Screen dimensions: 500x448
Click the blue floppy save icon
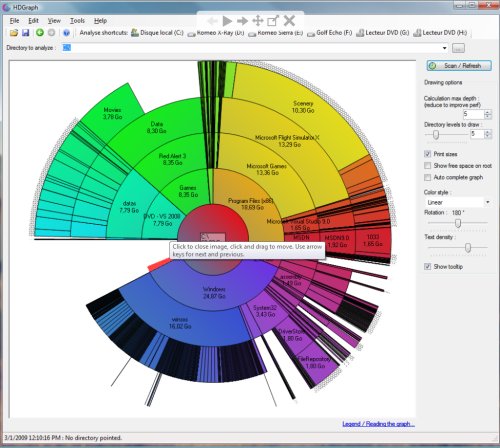click(x=26, y=33)
